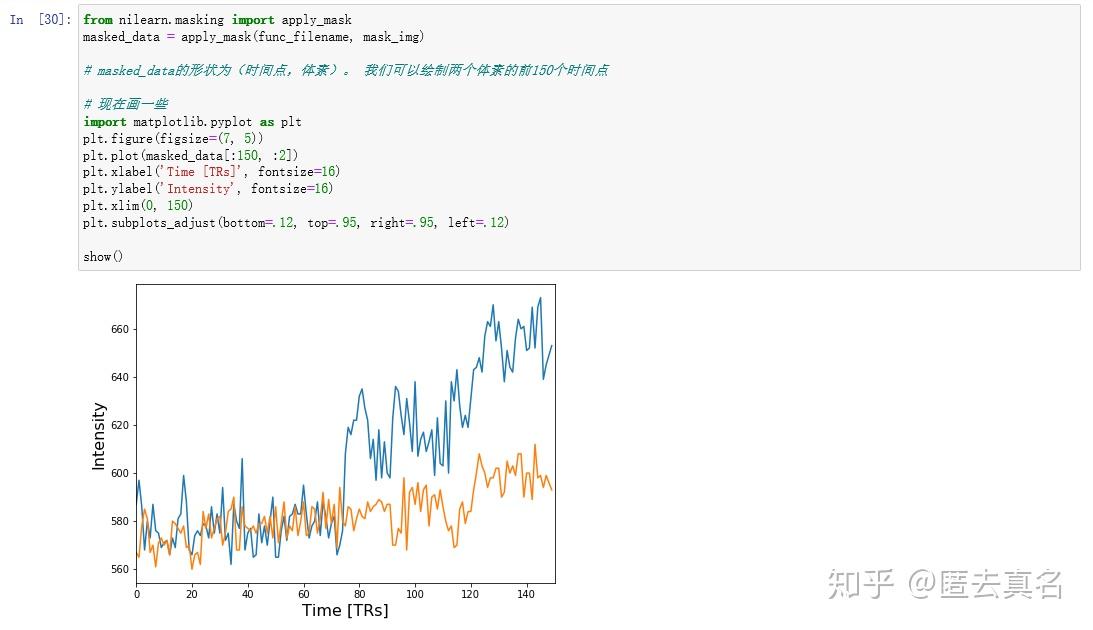The width and height of the screenshot is (1093, 630).
Task: Click the plt.plot(masked_data[:150, :2]) line
Action: (x=190, y=155)
